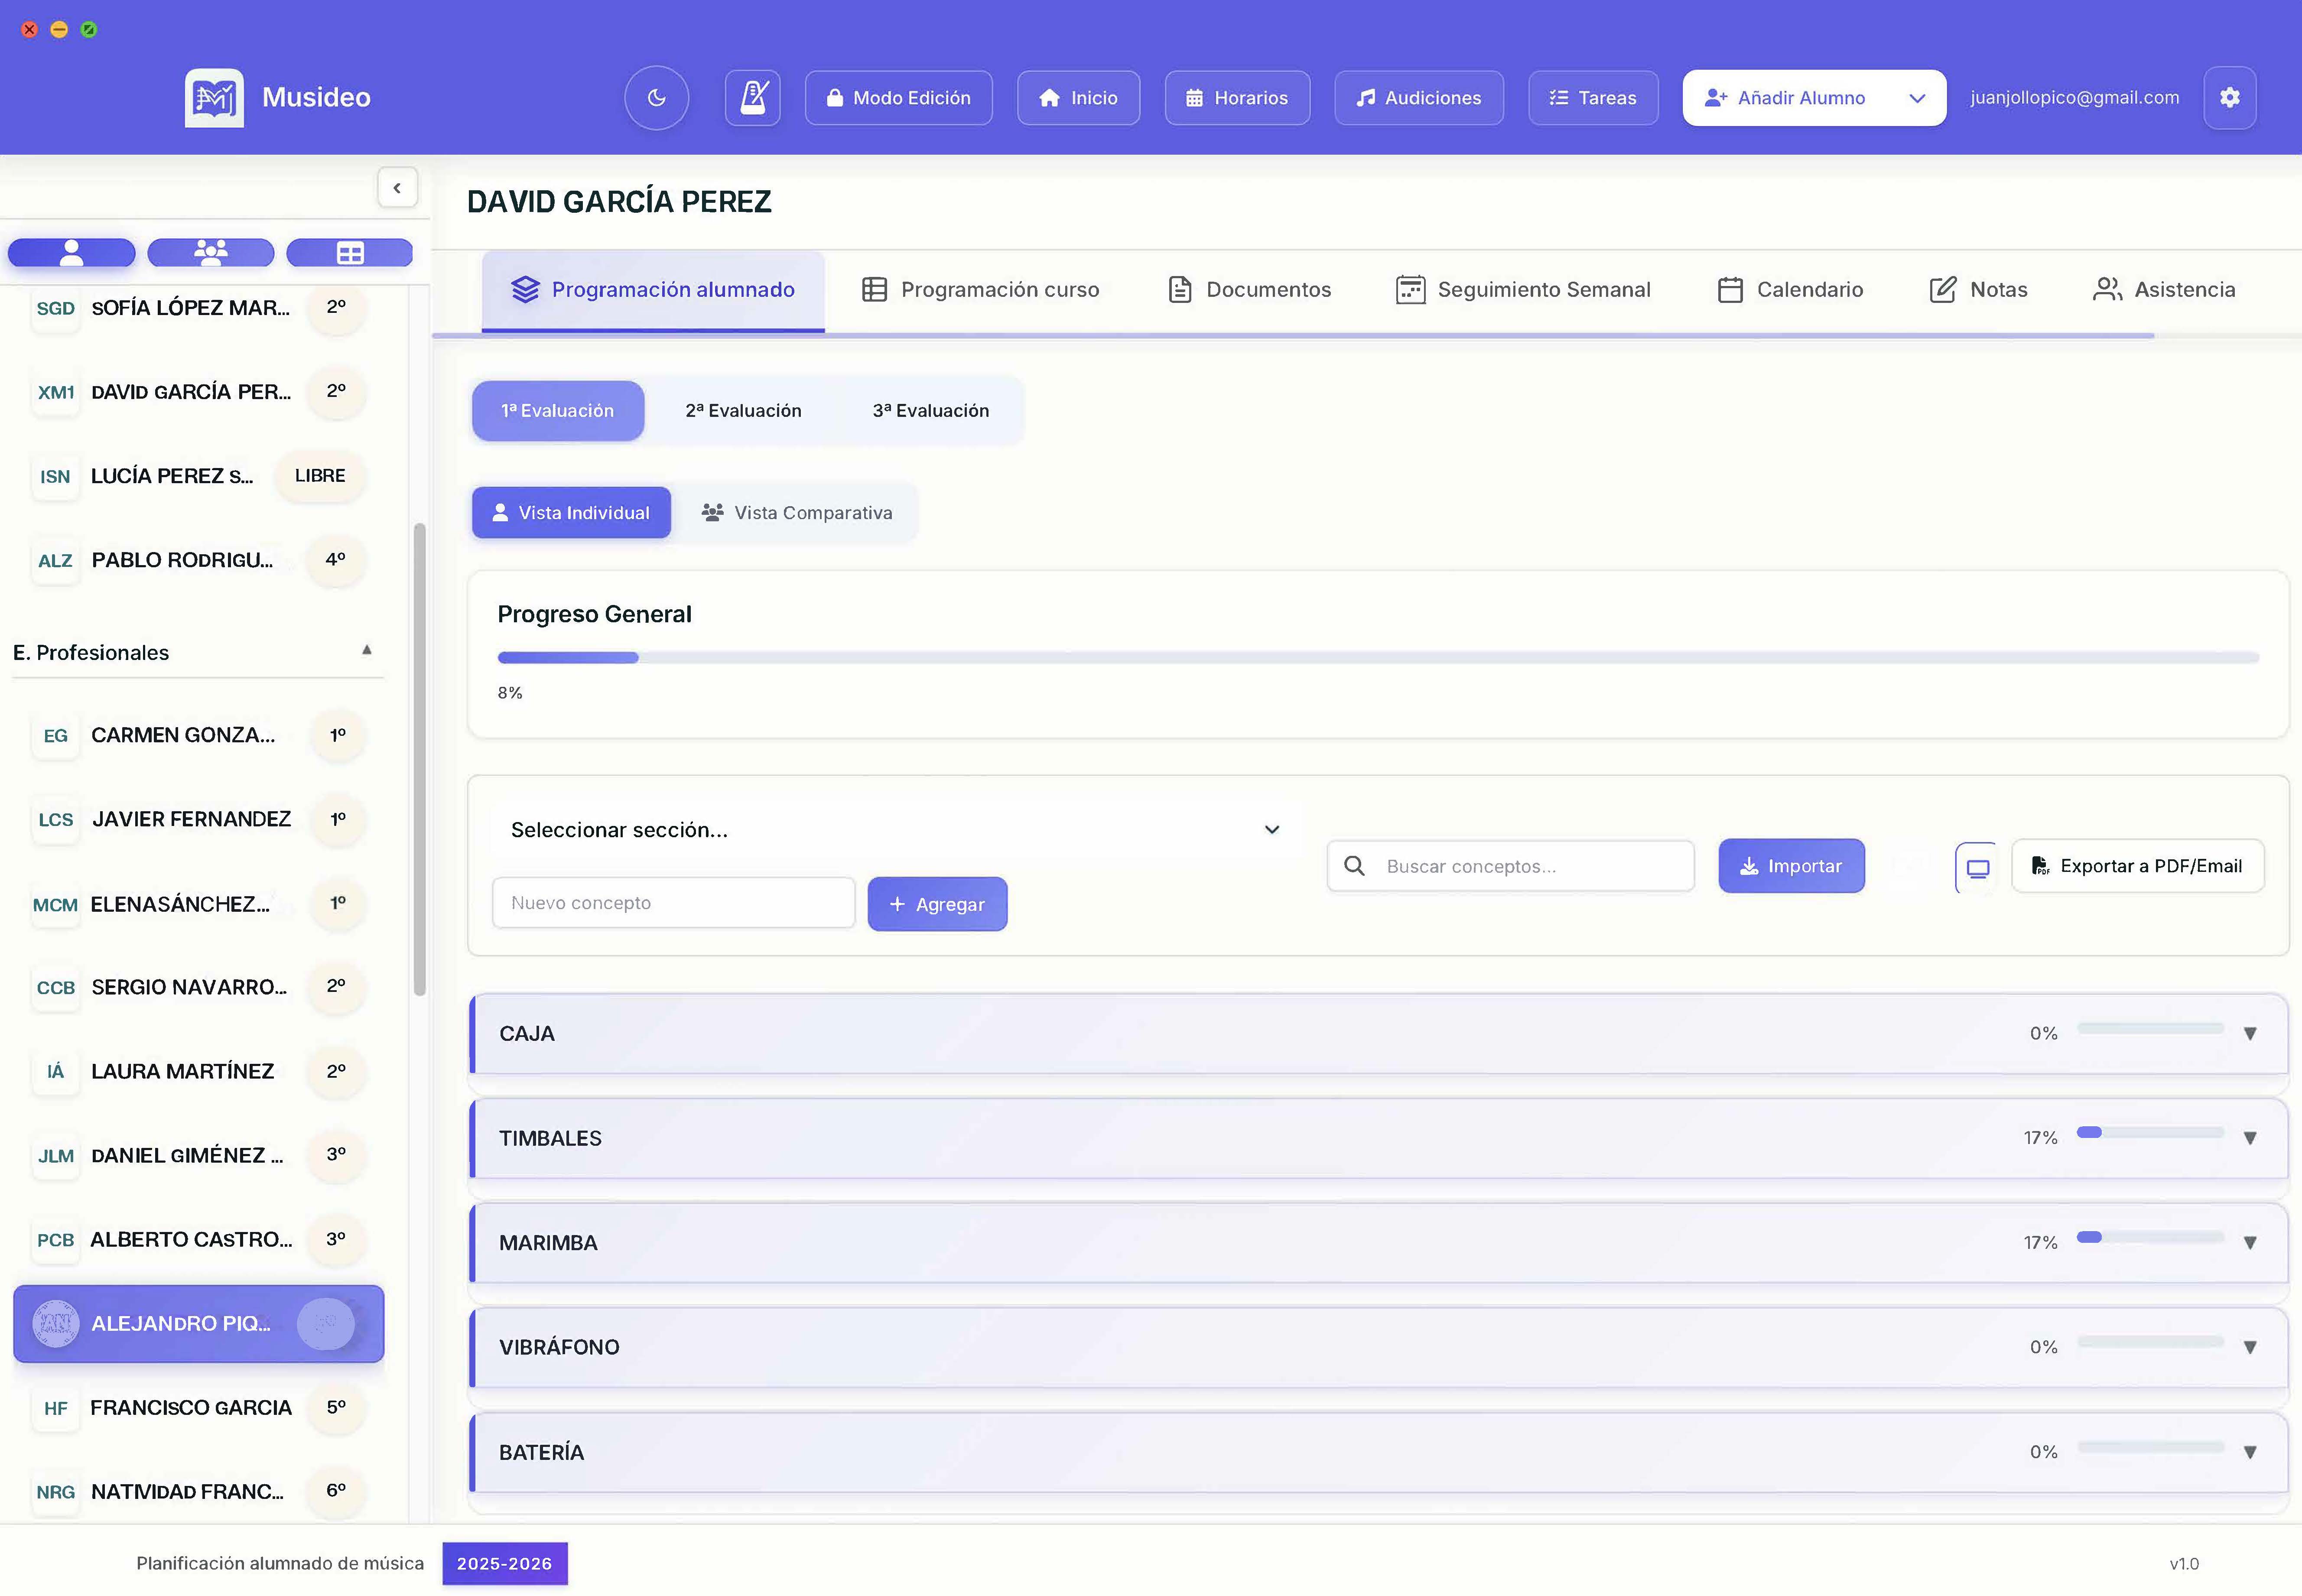This screenshot has height=1596, width=2302.
Task: Open settings gear in header
Action: pyautogui.click(x=2229, y=98)
